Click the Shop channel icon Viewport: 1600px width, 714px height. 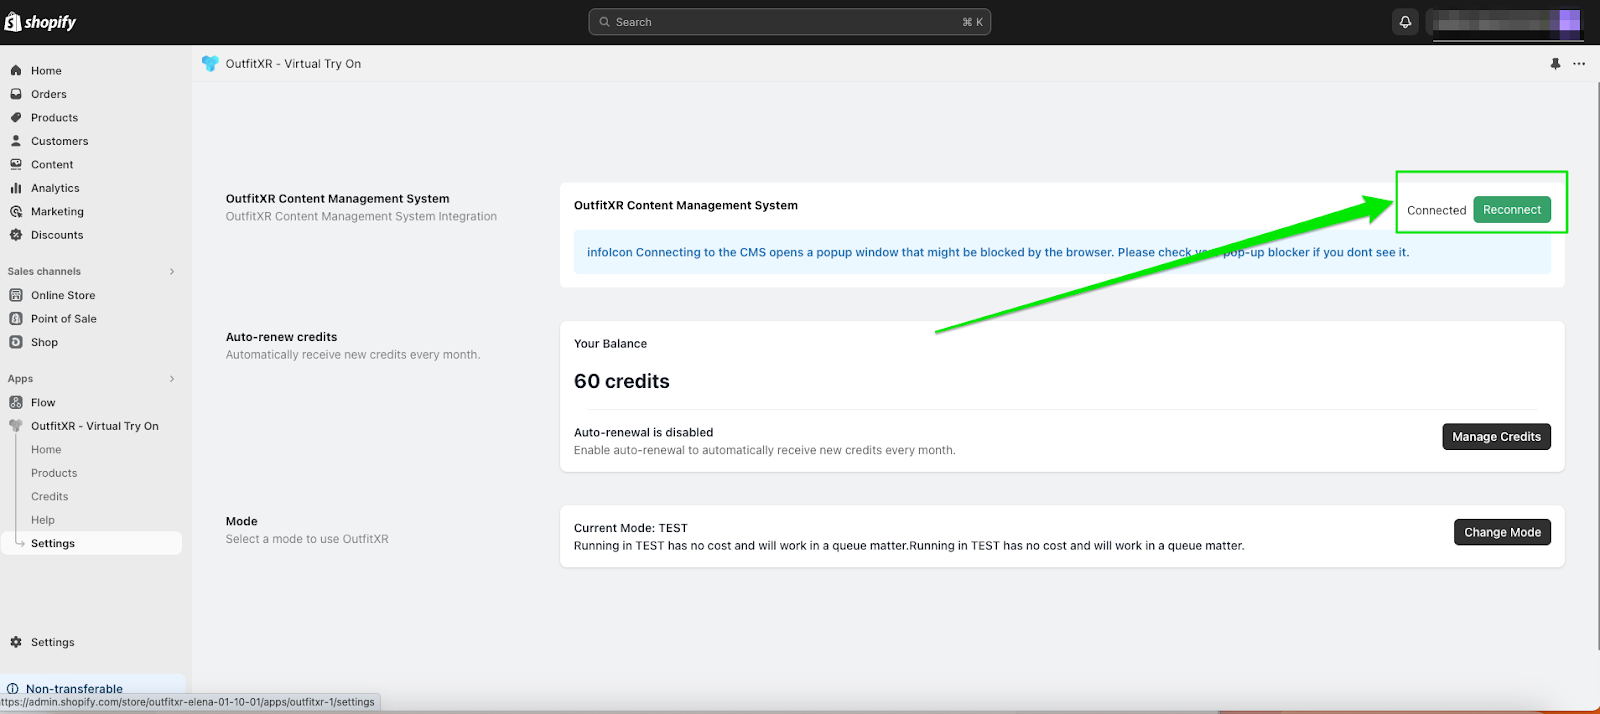pyautogui.click(x=16, y=342)
